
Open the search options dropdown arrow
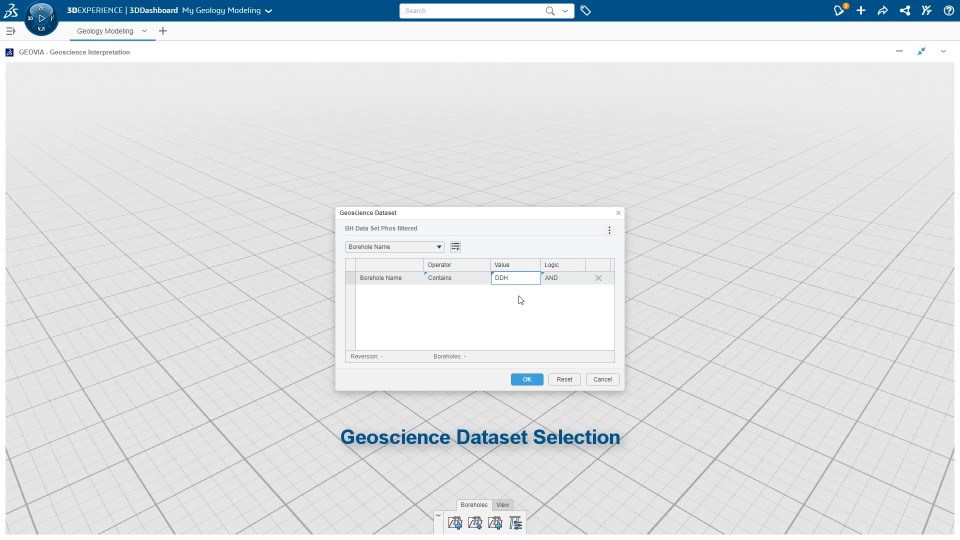click(565, 10)
